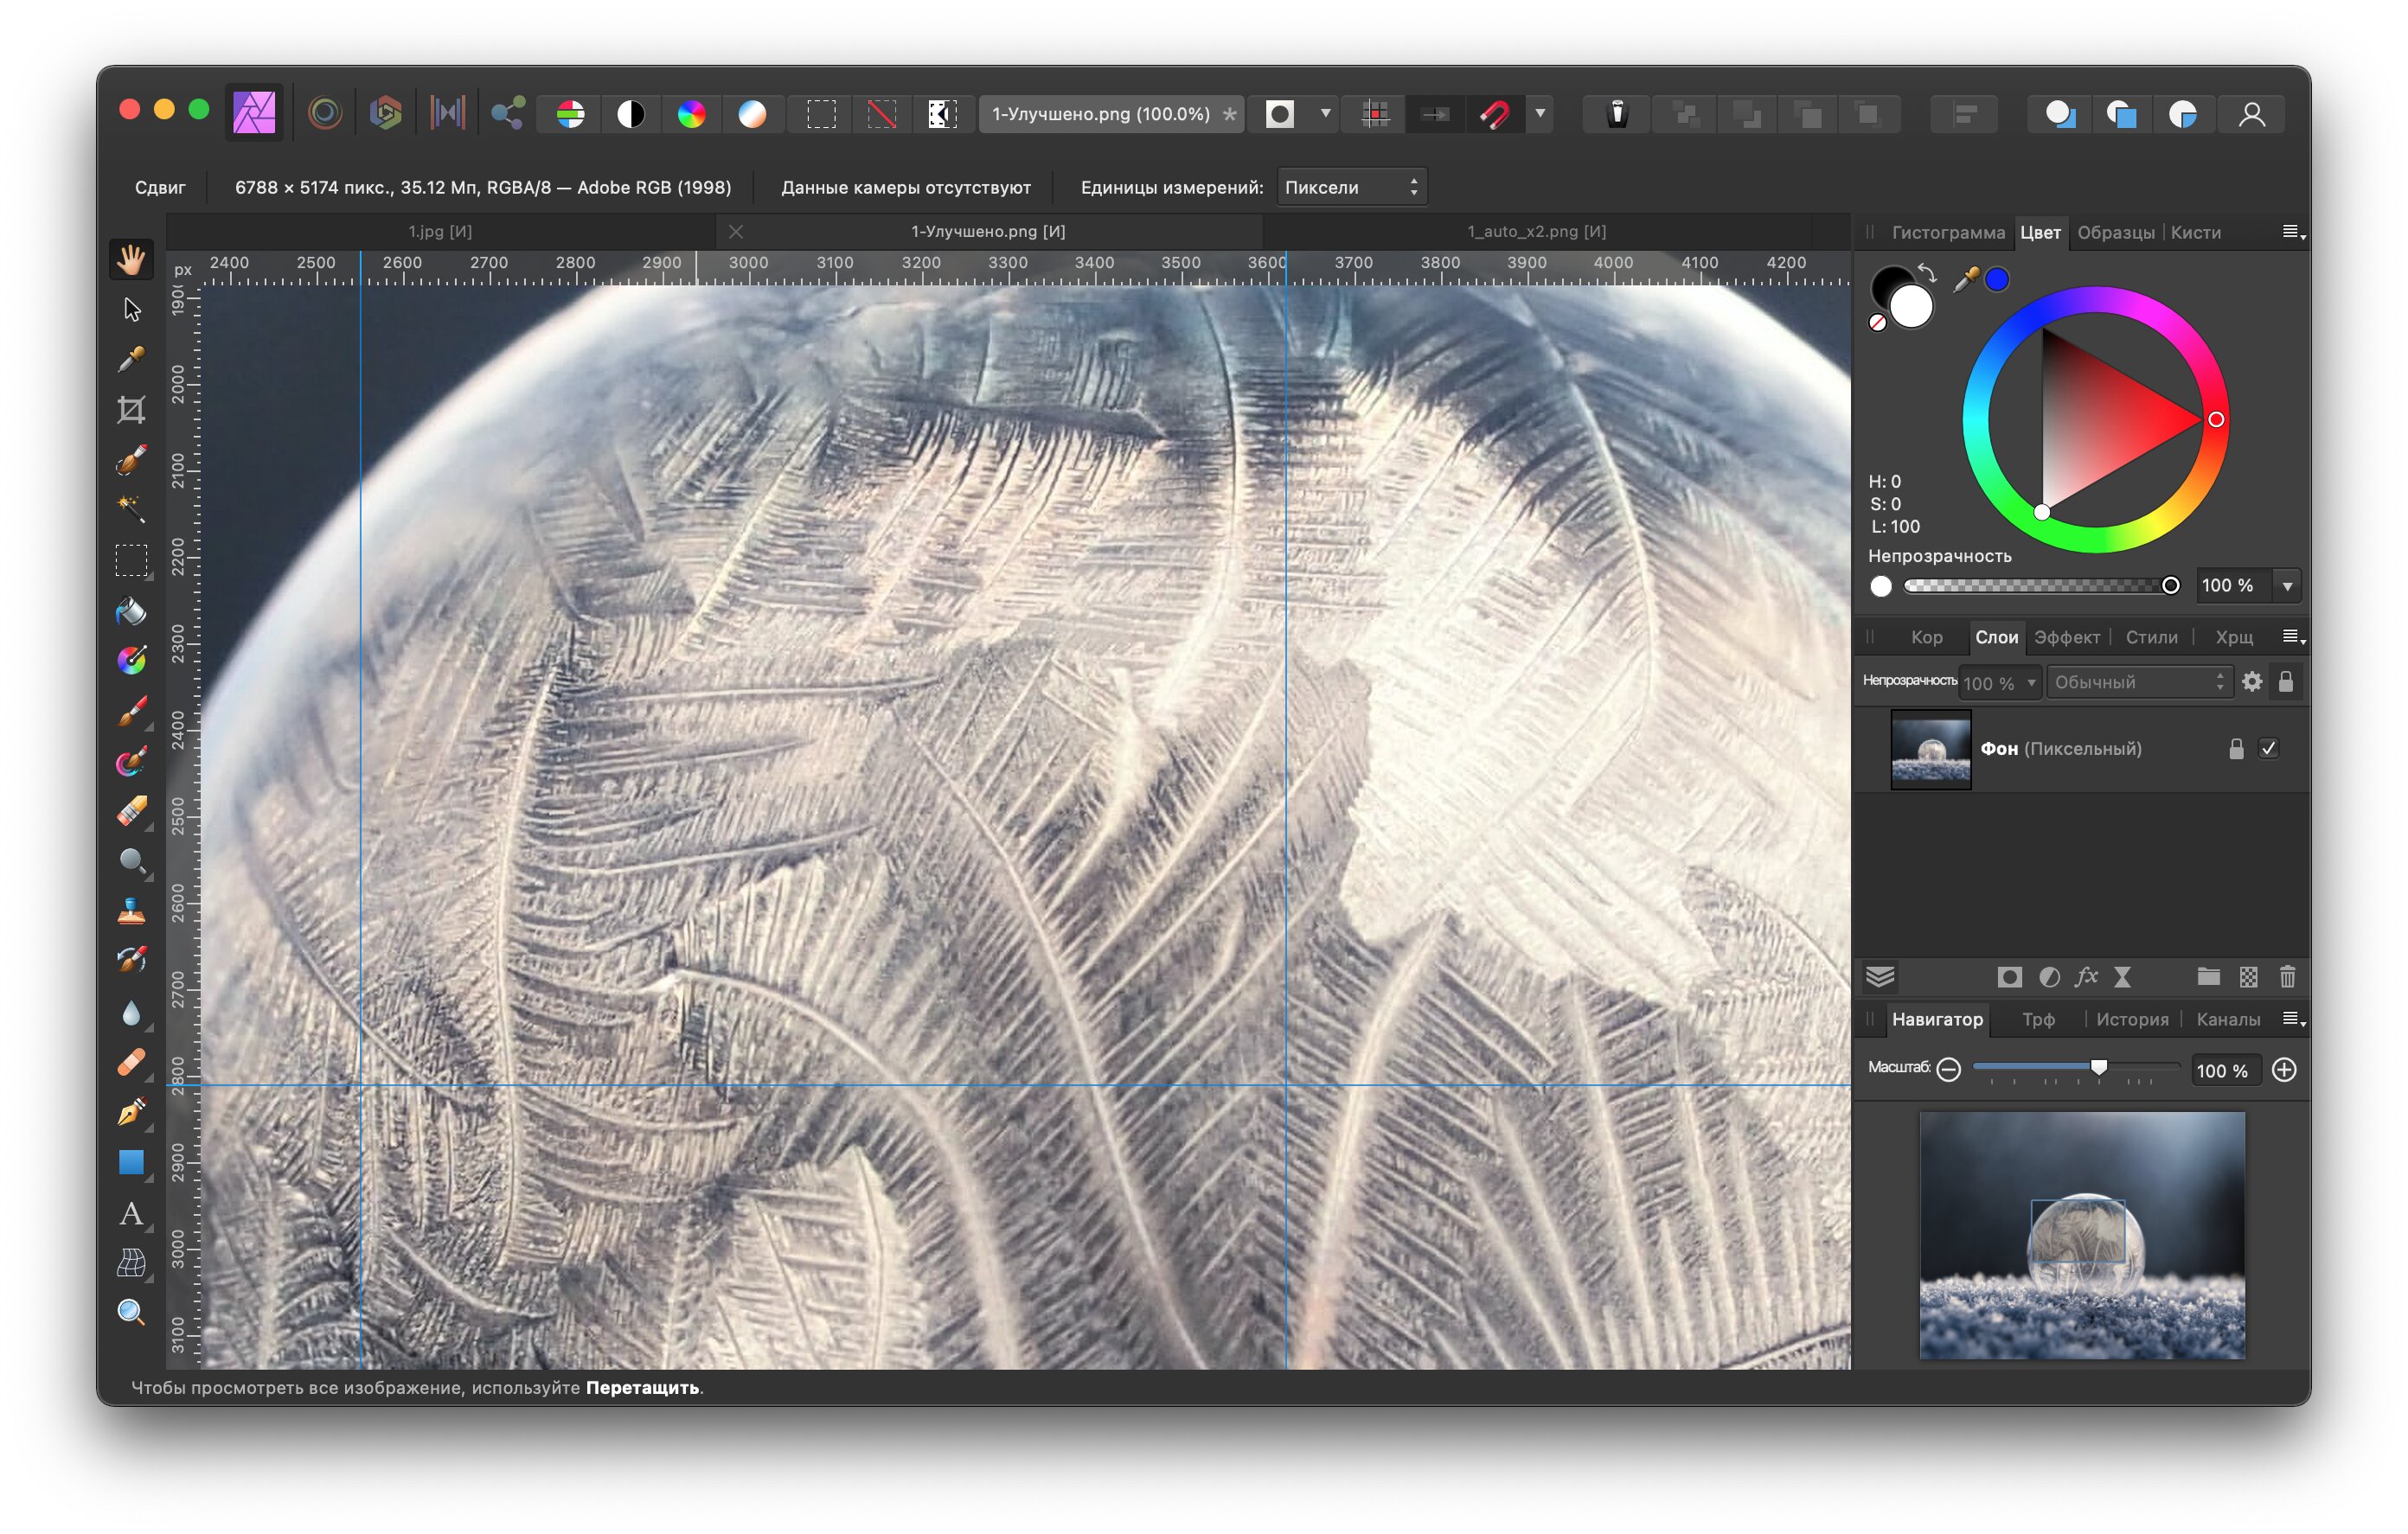Switch to the История tab
2408x1534 pixels.
tap(2132, 1019)
